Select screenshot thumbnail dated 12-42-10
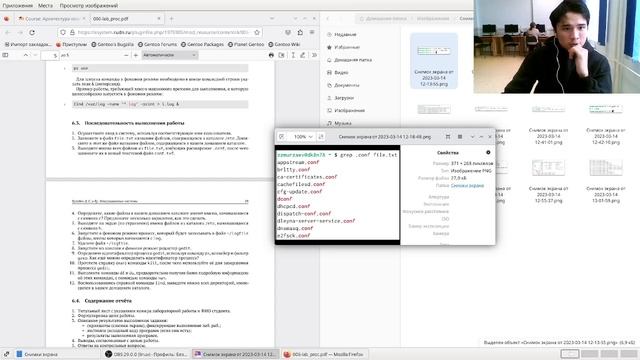 [606, 123]
